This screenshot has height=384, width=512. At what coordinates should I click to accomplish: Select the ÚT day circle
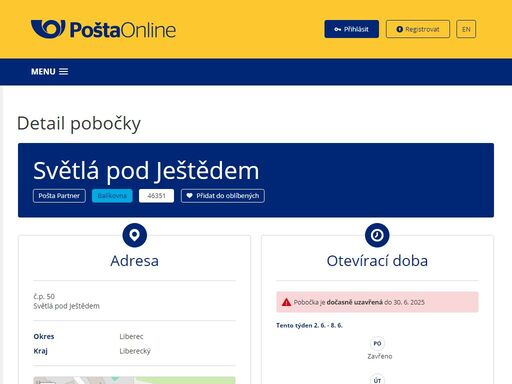377,379
